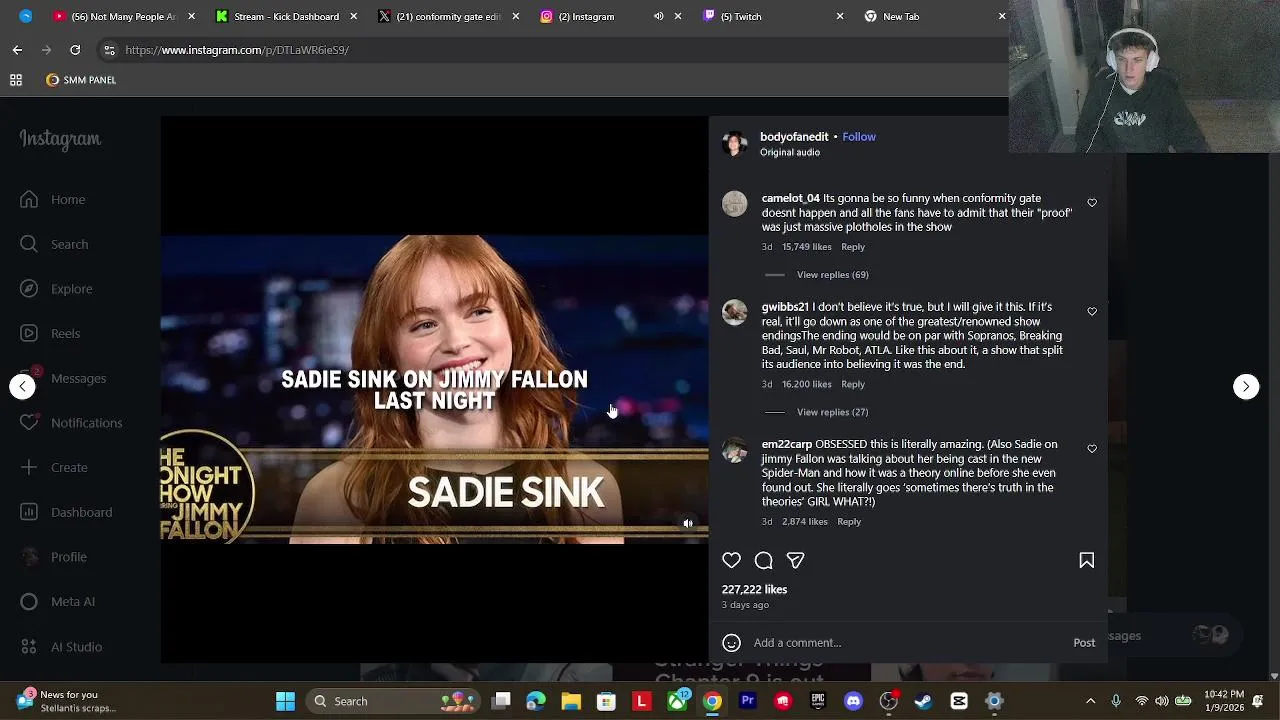Open the apps grid in bookmarks bar
Screen dimensions: 1280x720
[16, 80]
